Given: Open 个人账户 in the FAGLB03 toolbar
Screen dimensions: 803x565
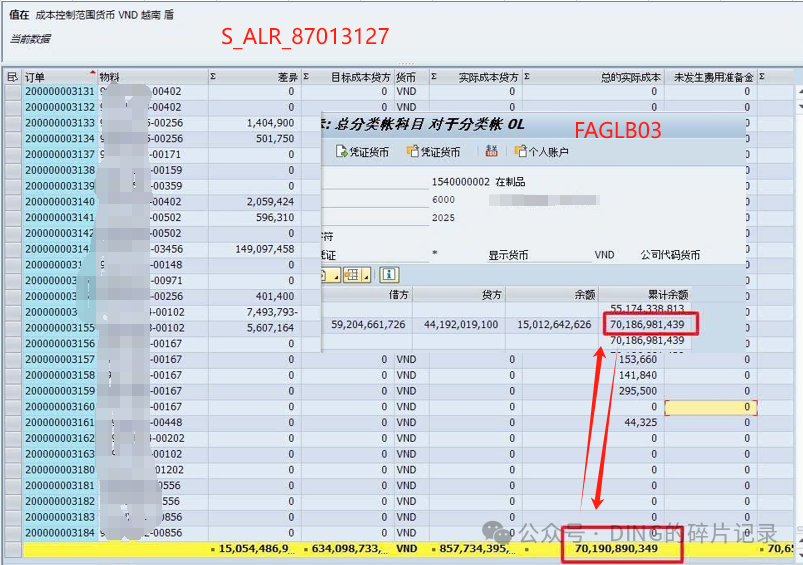Looking at the screenshot, I should pos(542,152).
